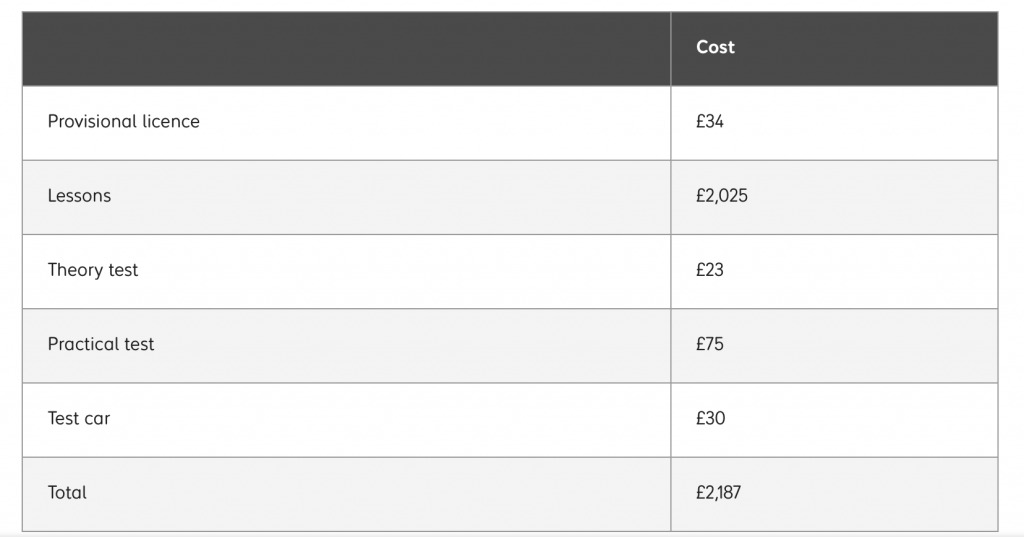
Task: Select the Total row label
Action: coord(67,493)
